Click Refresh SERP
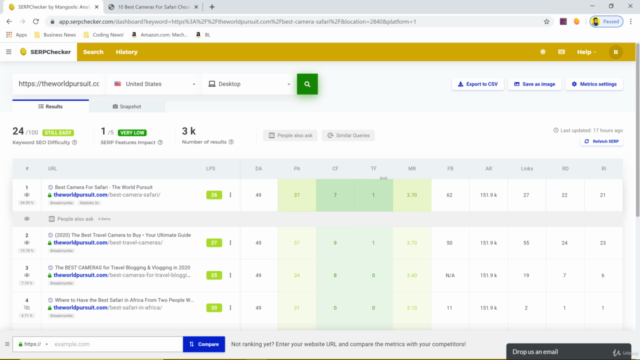The width and height of the screenshot is (640, 360). click(602, 141)
